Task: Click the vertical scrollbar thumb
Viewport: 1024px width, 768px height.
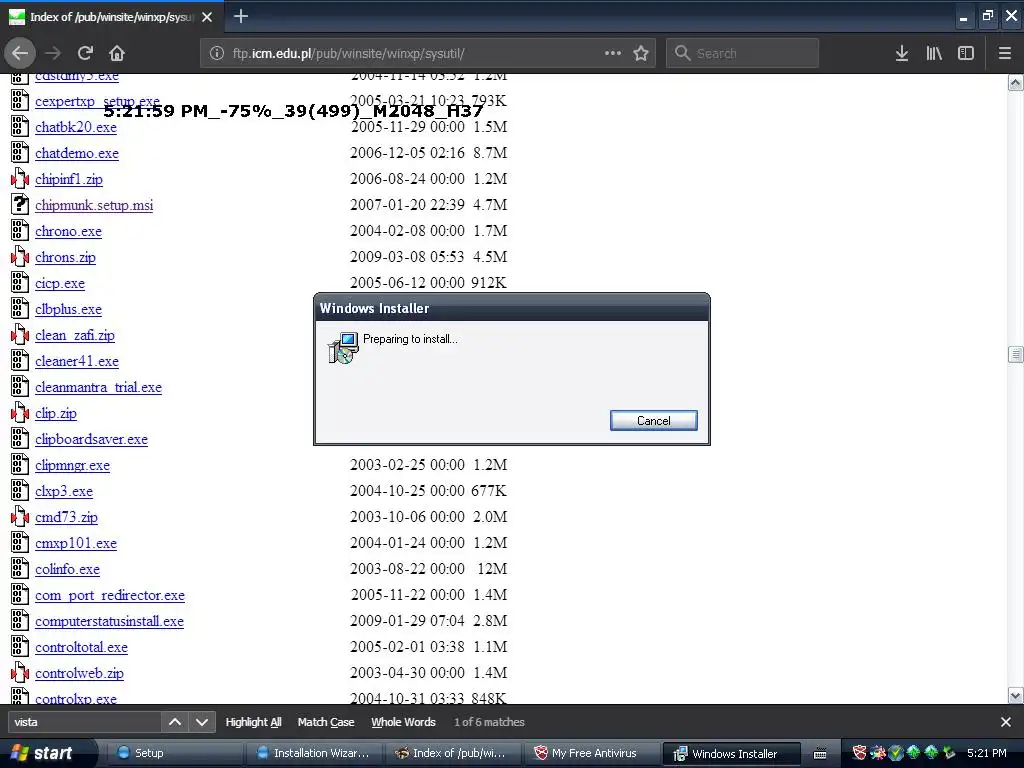Action: [x=1016, y=354]
